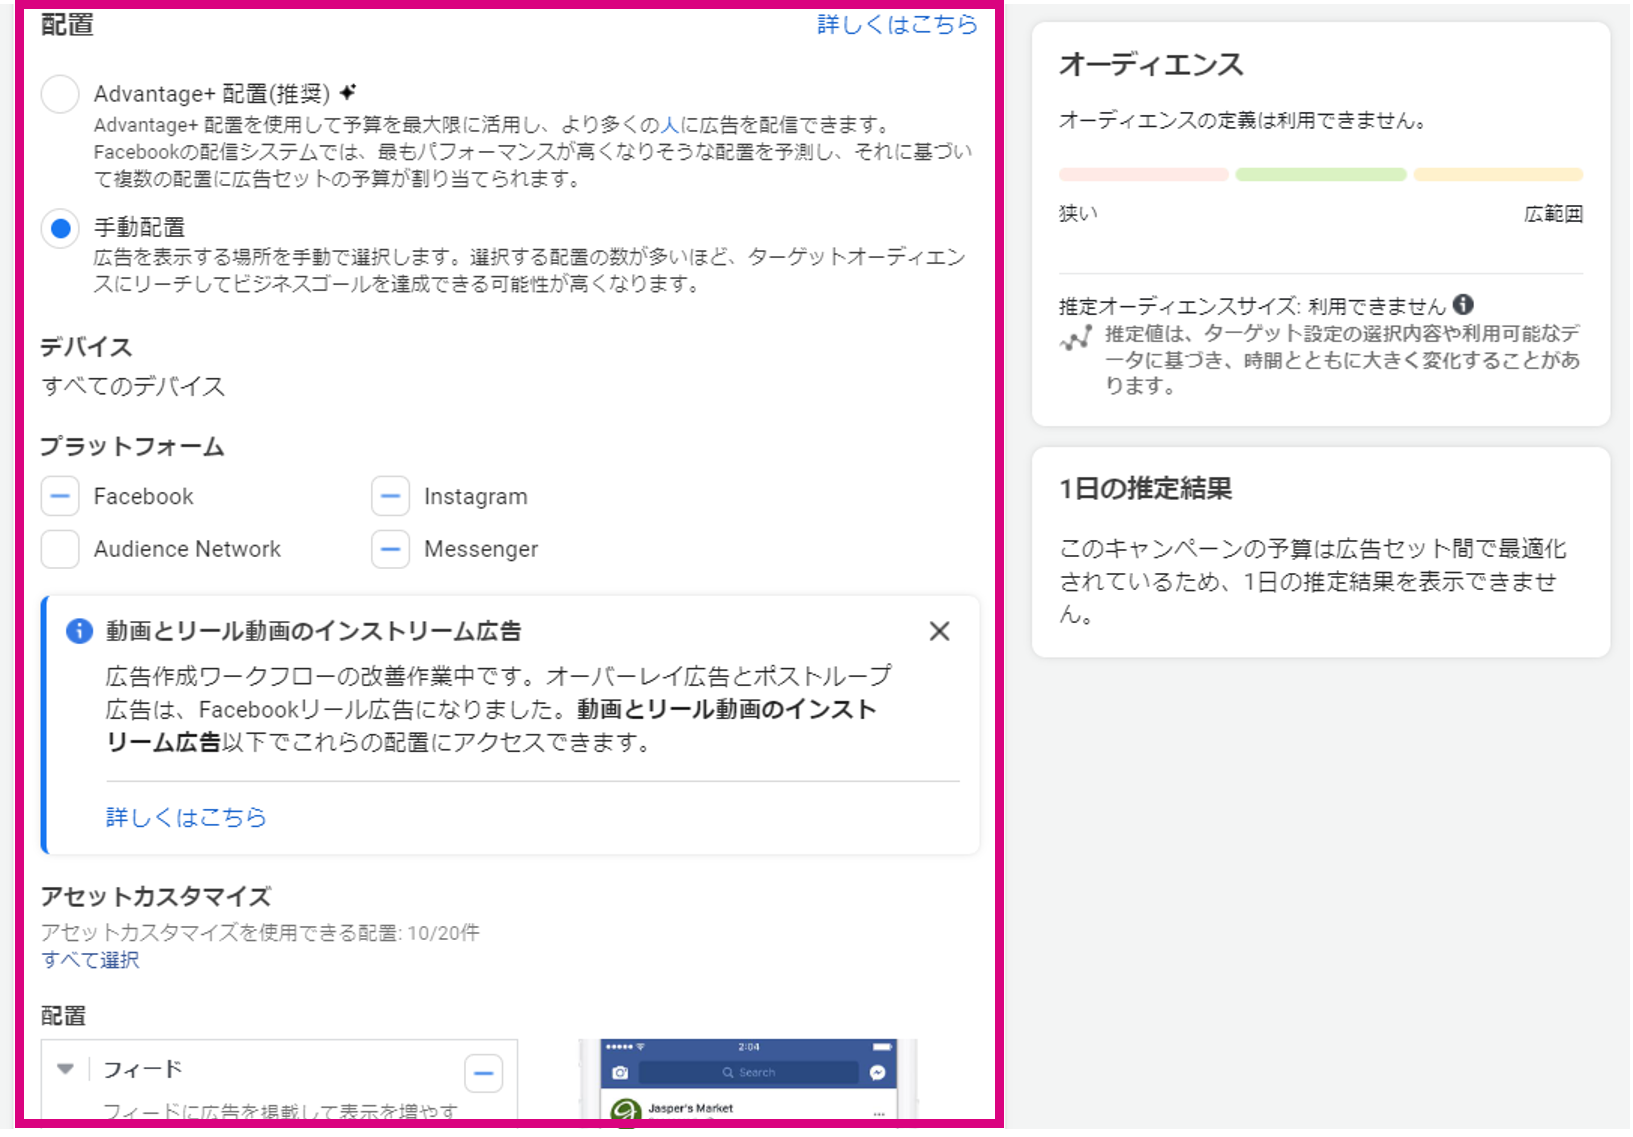This screenshot has height=1137, width=1633.
Task: Enable the Audience Network checkbox
Action: click(60, 549)
